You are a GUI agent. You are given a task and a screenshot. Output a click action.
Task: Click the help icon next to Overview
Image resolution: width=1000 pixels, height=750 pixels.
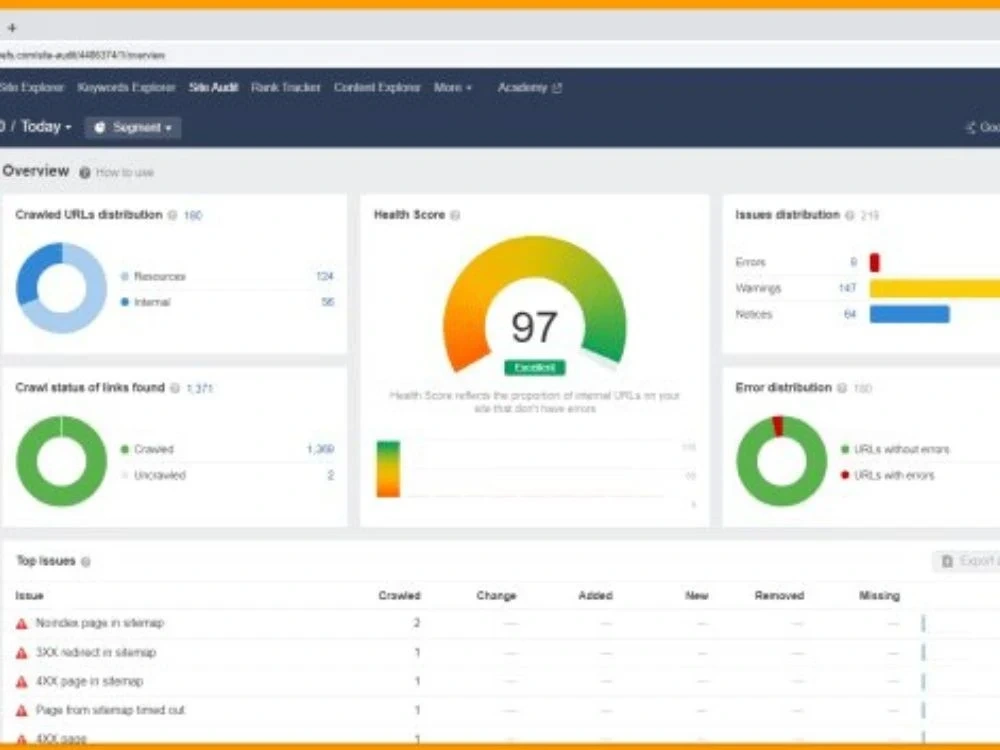tap(84, 172)
